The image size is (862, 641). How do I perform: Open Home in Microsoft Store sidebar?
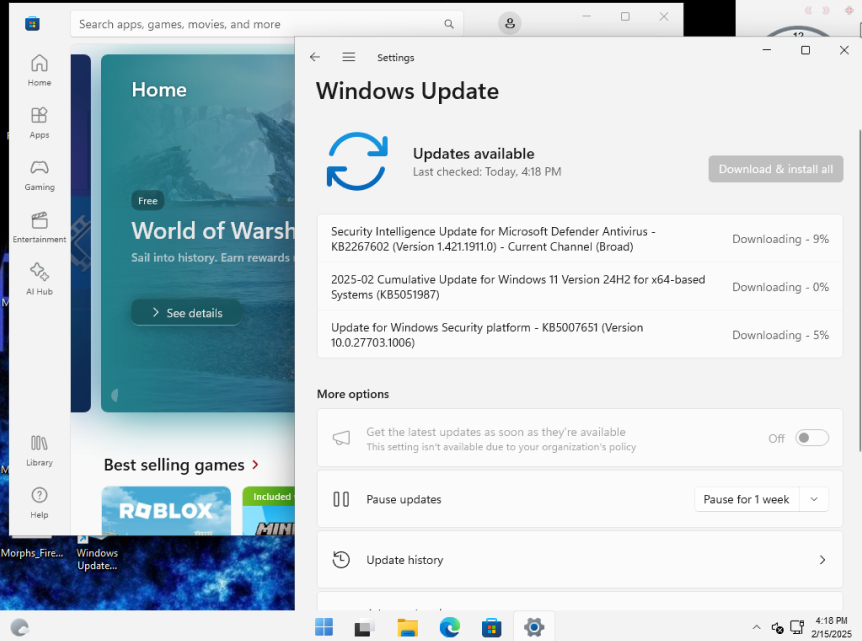(x=39, y=70)
